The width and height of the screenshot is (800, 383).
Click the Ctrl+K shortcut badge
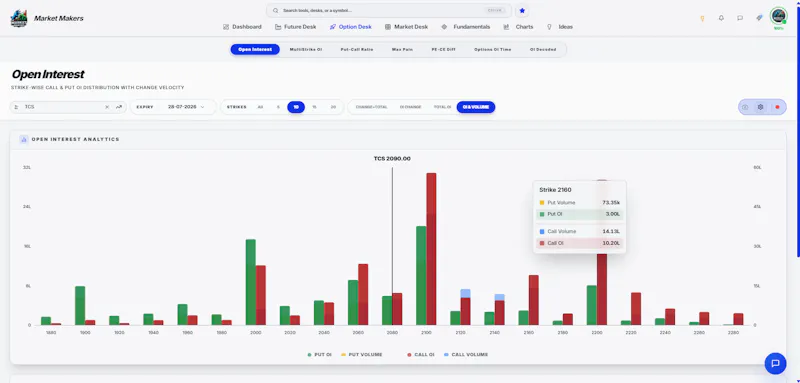[x=495, y=10]
